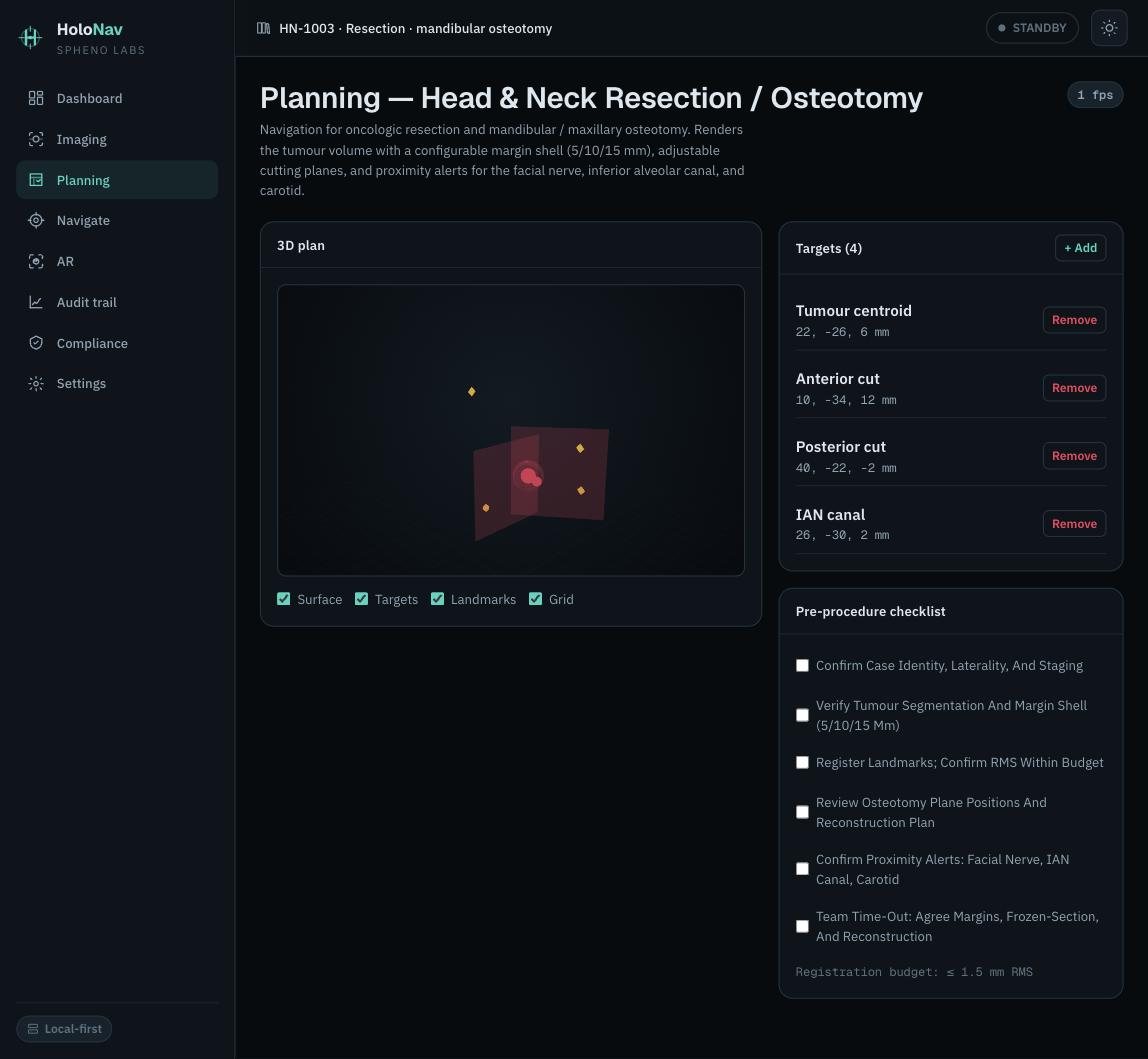Image resolution: width=1148 pixels, height=1059 pixels.
Task: Click the Settings gear icon
Action: click(36, 384)
